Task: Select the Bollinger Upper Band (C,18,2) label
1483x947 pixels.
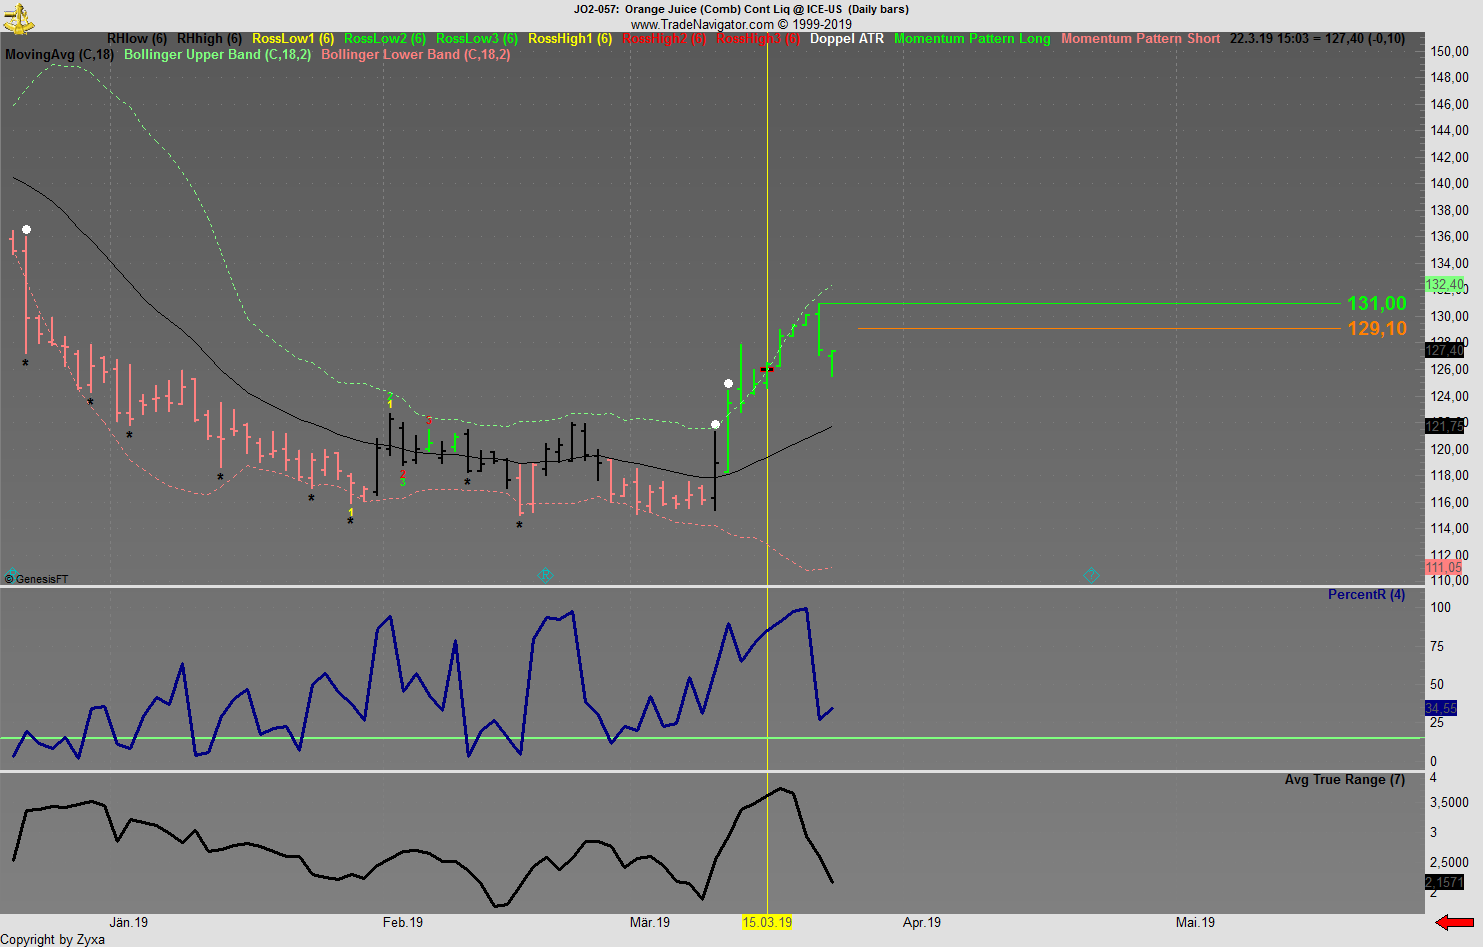Action: click(217, 55)
